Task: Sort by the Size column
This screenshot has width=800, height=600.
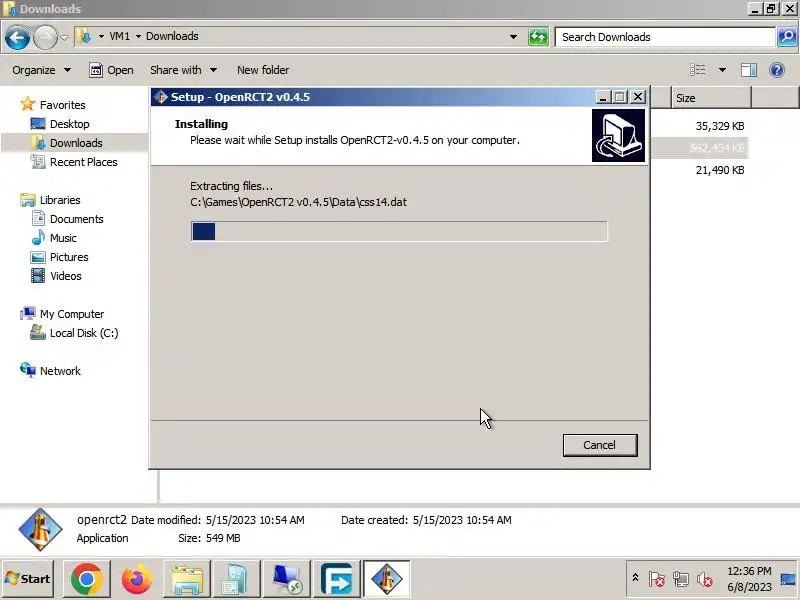Action: (x=711, y=98)
